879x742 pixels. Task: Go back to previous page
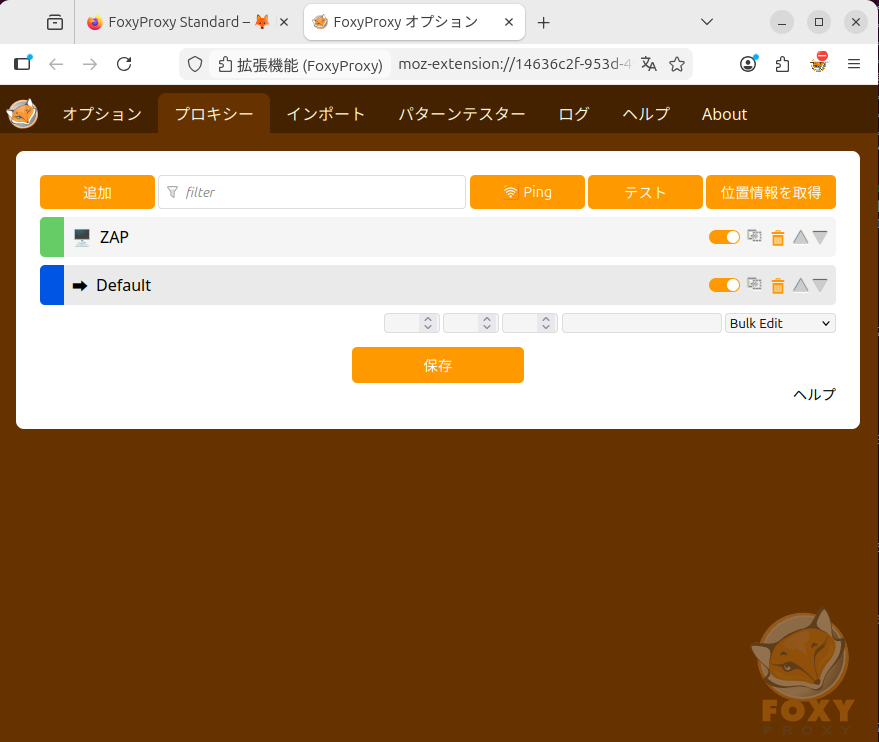[56, 64]
